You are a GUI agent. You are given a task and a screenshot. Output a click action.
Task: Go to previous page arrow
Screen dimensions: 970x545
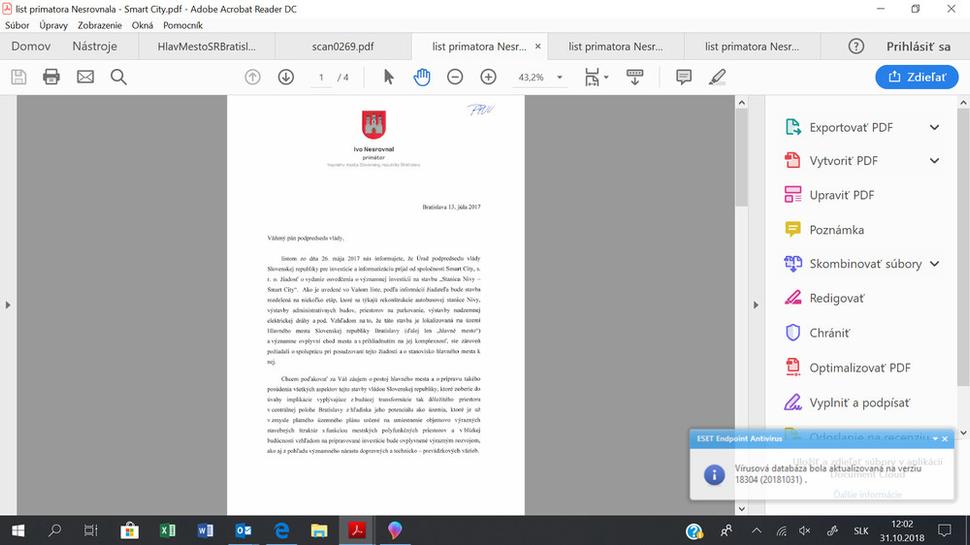252,77
